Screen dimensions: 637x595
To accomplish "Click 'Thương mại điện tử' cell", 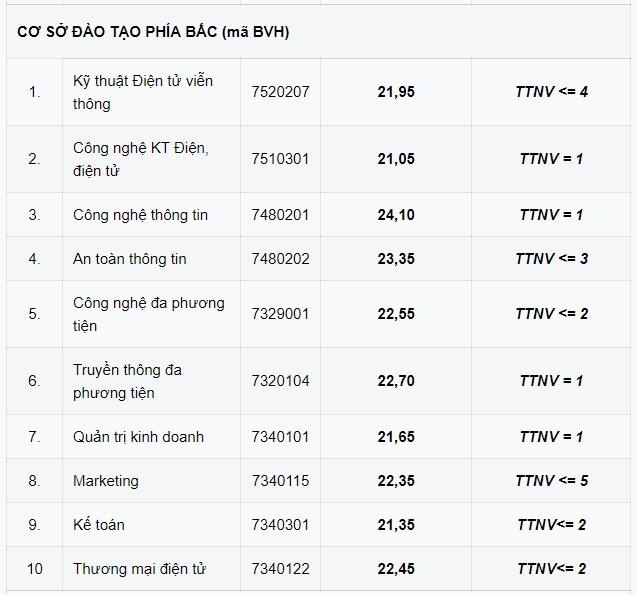I will pyautogui.click(x=139, y=569).
